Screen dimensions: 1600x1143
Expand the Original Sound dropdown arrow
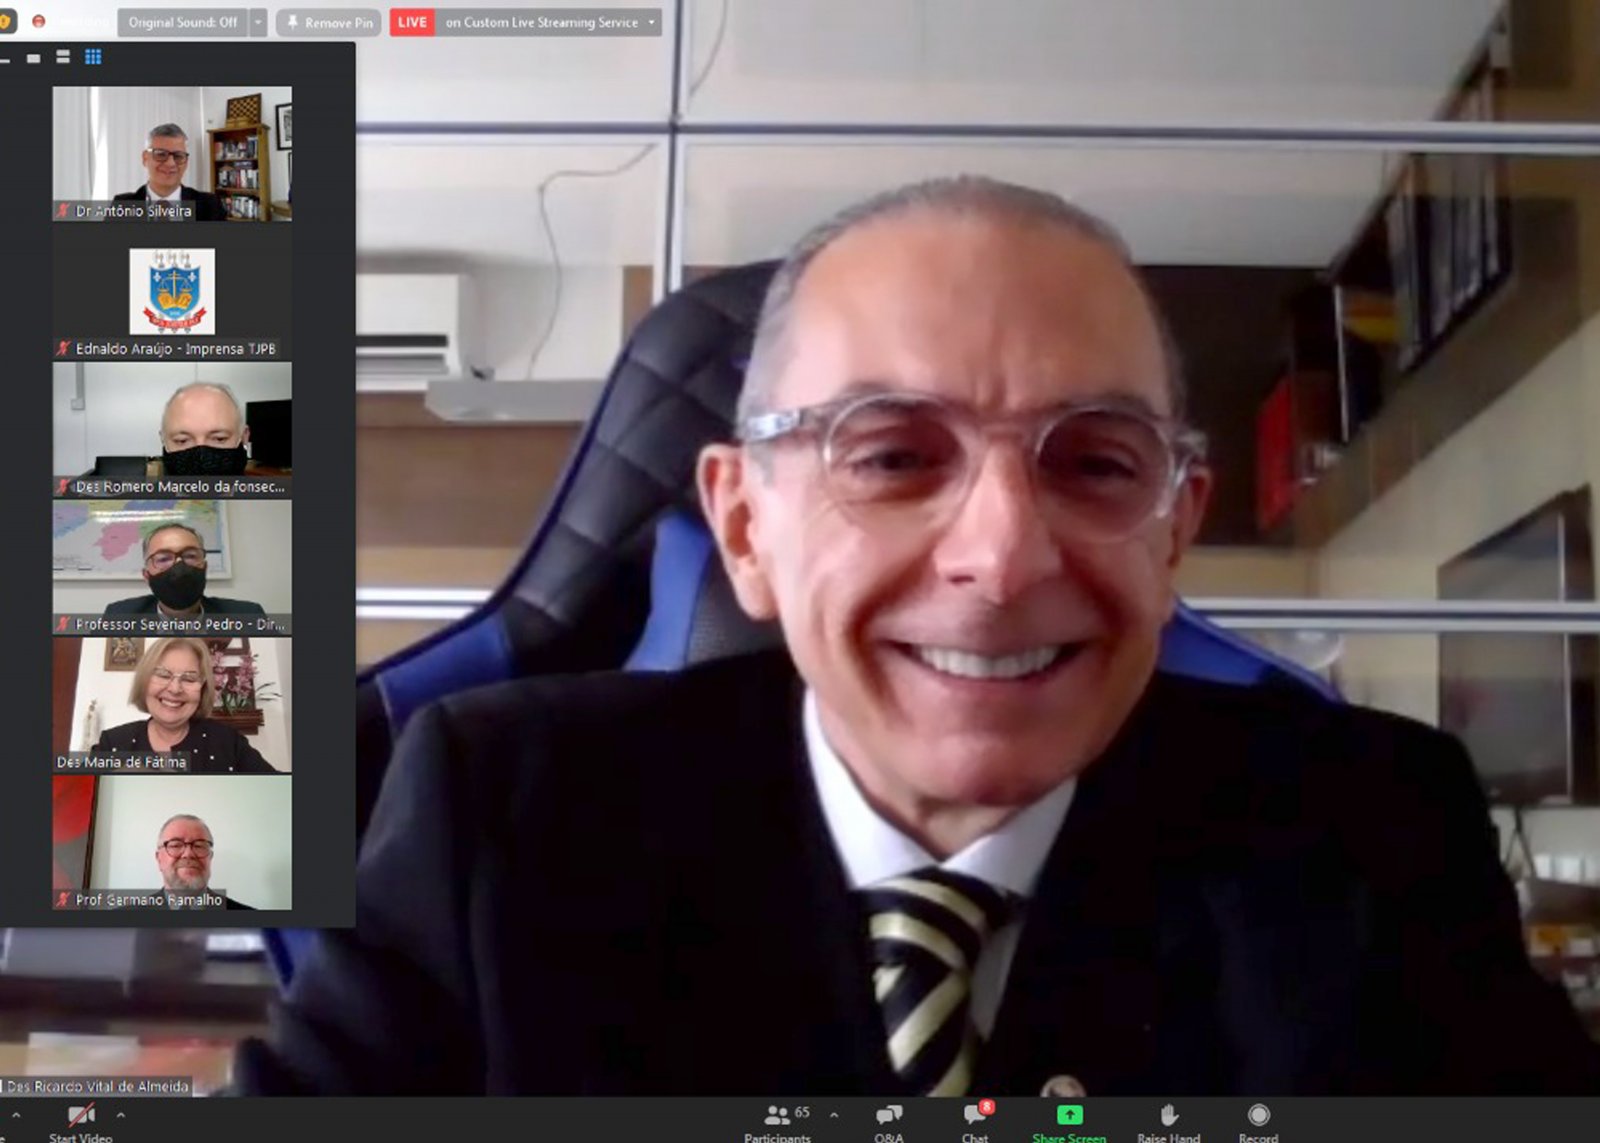[258, 22]
